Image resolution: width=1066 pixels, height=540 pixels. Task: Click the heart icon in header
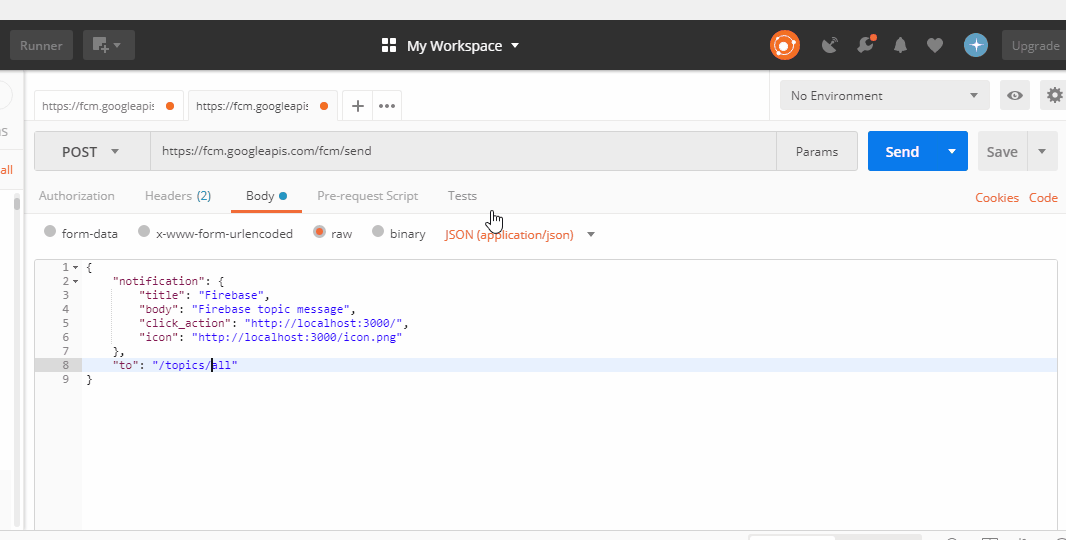click(x=935, y=45)
